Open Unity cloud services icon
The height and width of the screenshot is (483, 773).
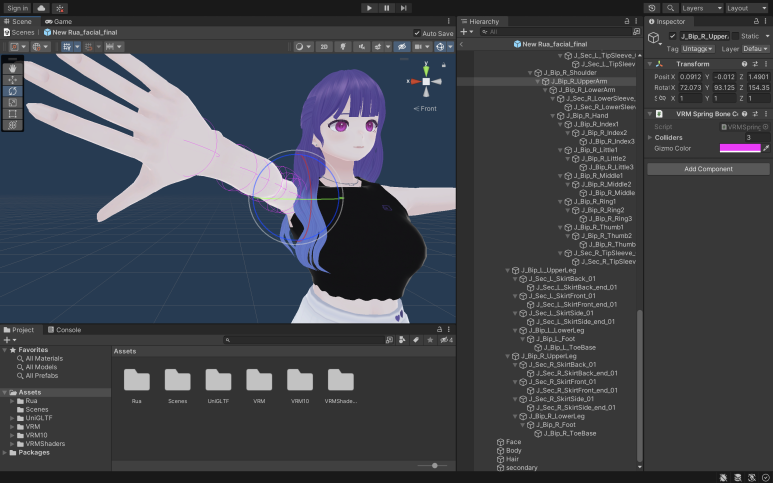[x=41, y=8]
